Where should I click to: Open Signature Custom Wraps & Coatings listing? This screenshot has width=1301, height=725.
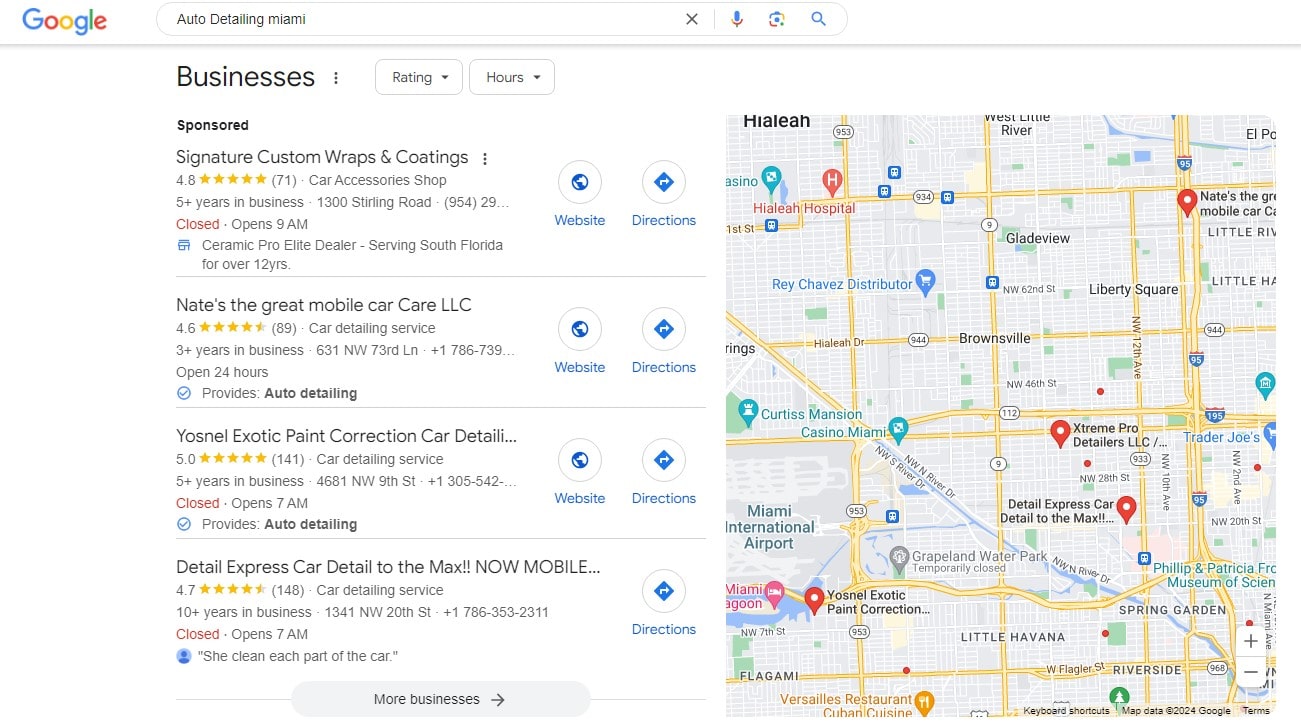(x=322, y=157)
